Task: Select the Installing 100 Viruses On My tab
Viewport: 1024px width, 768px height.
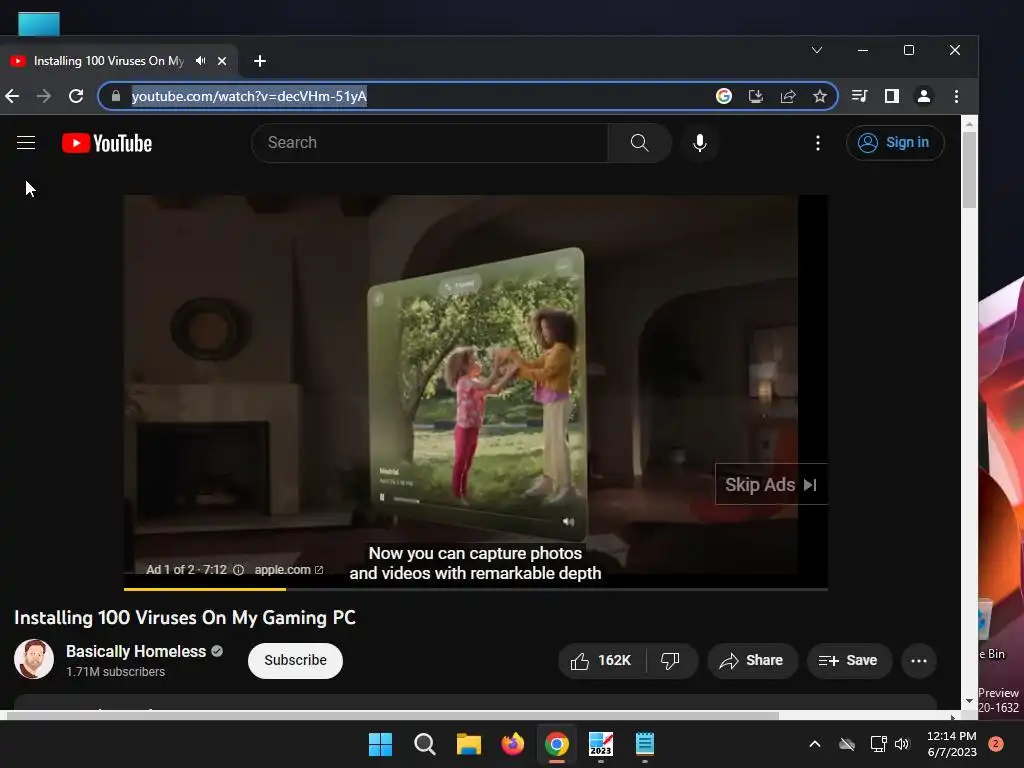Action: click(108, 61)
